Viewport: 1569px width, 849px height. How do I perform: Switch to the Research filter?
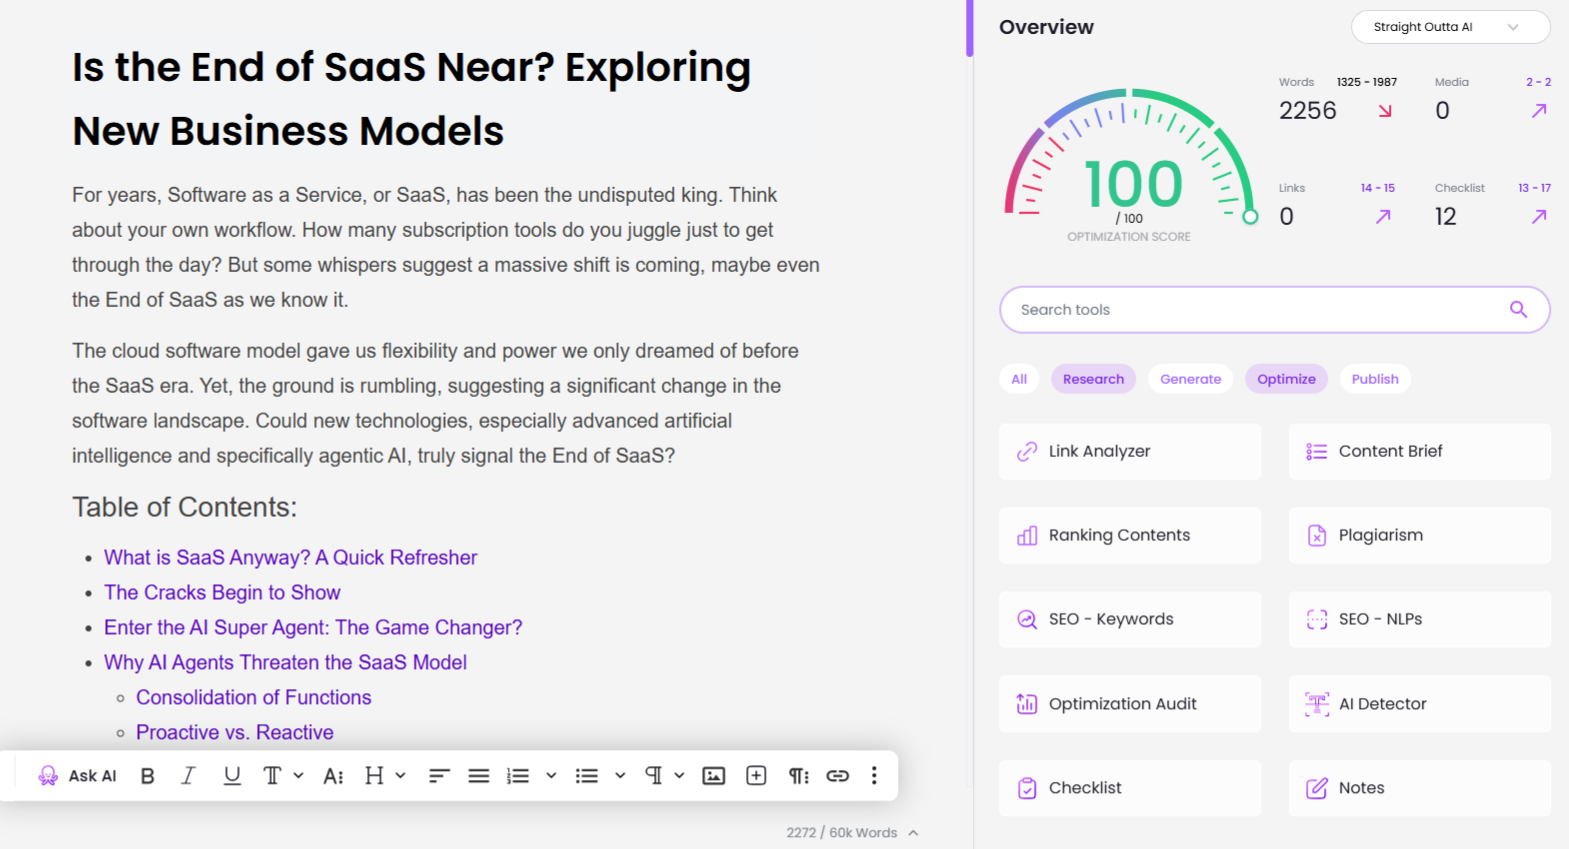click(1093, 379)
